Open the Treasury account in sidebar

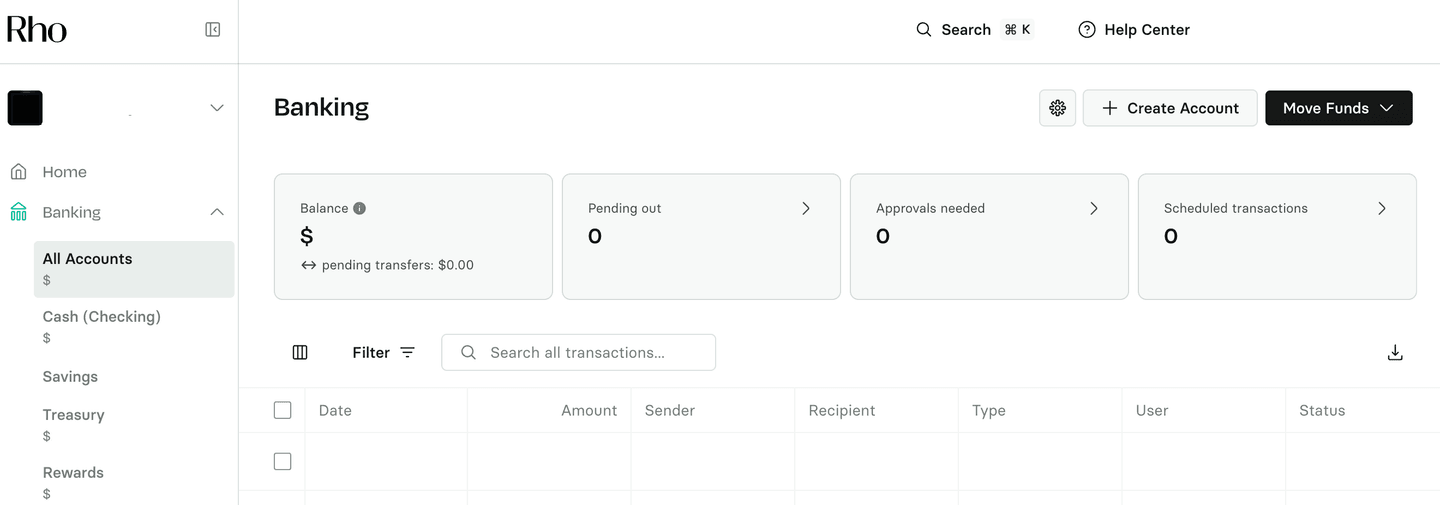pyautogui.click(x=74, y=415)
